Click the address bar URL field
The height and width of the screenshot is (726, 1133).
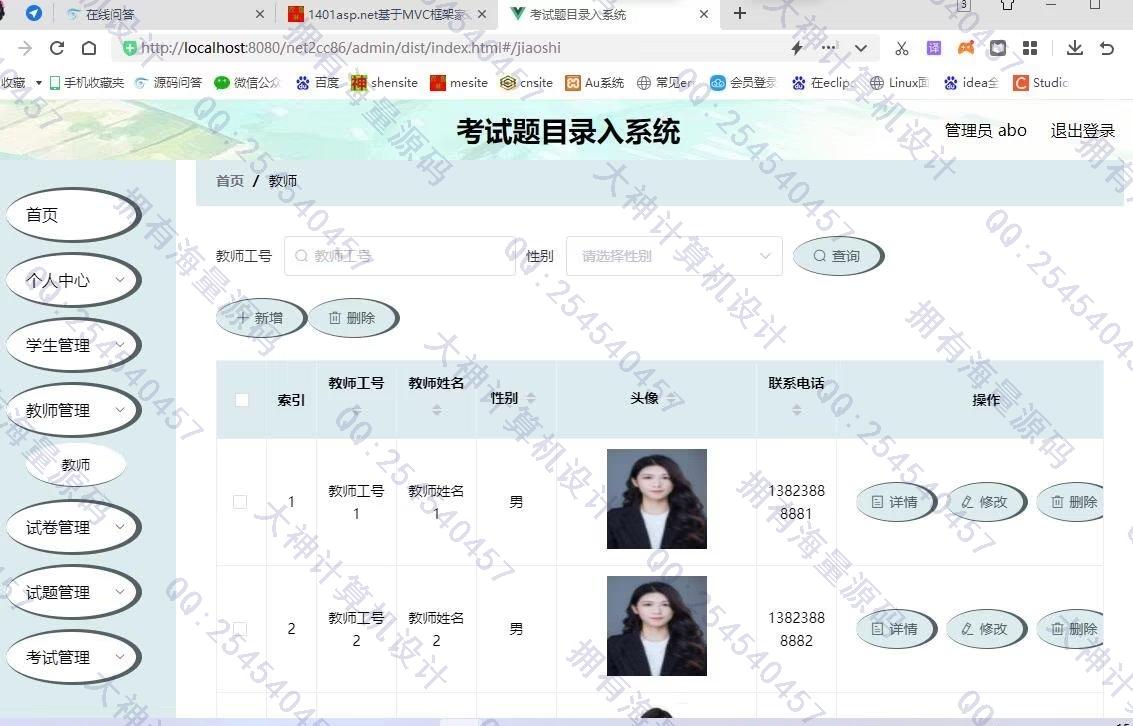coord(448,48)
